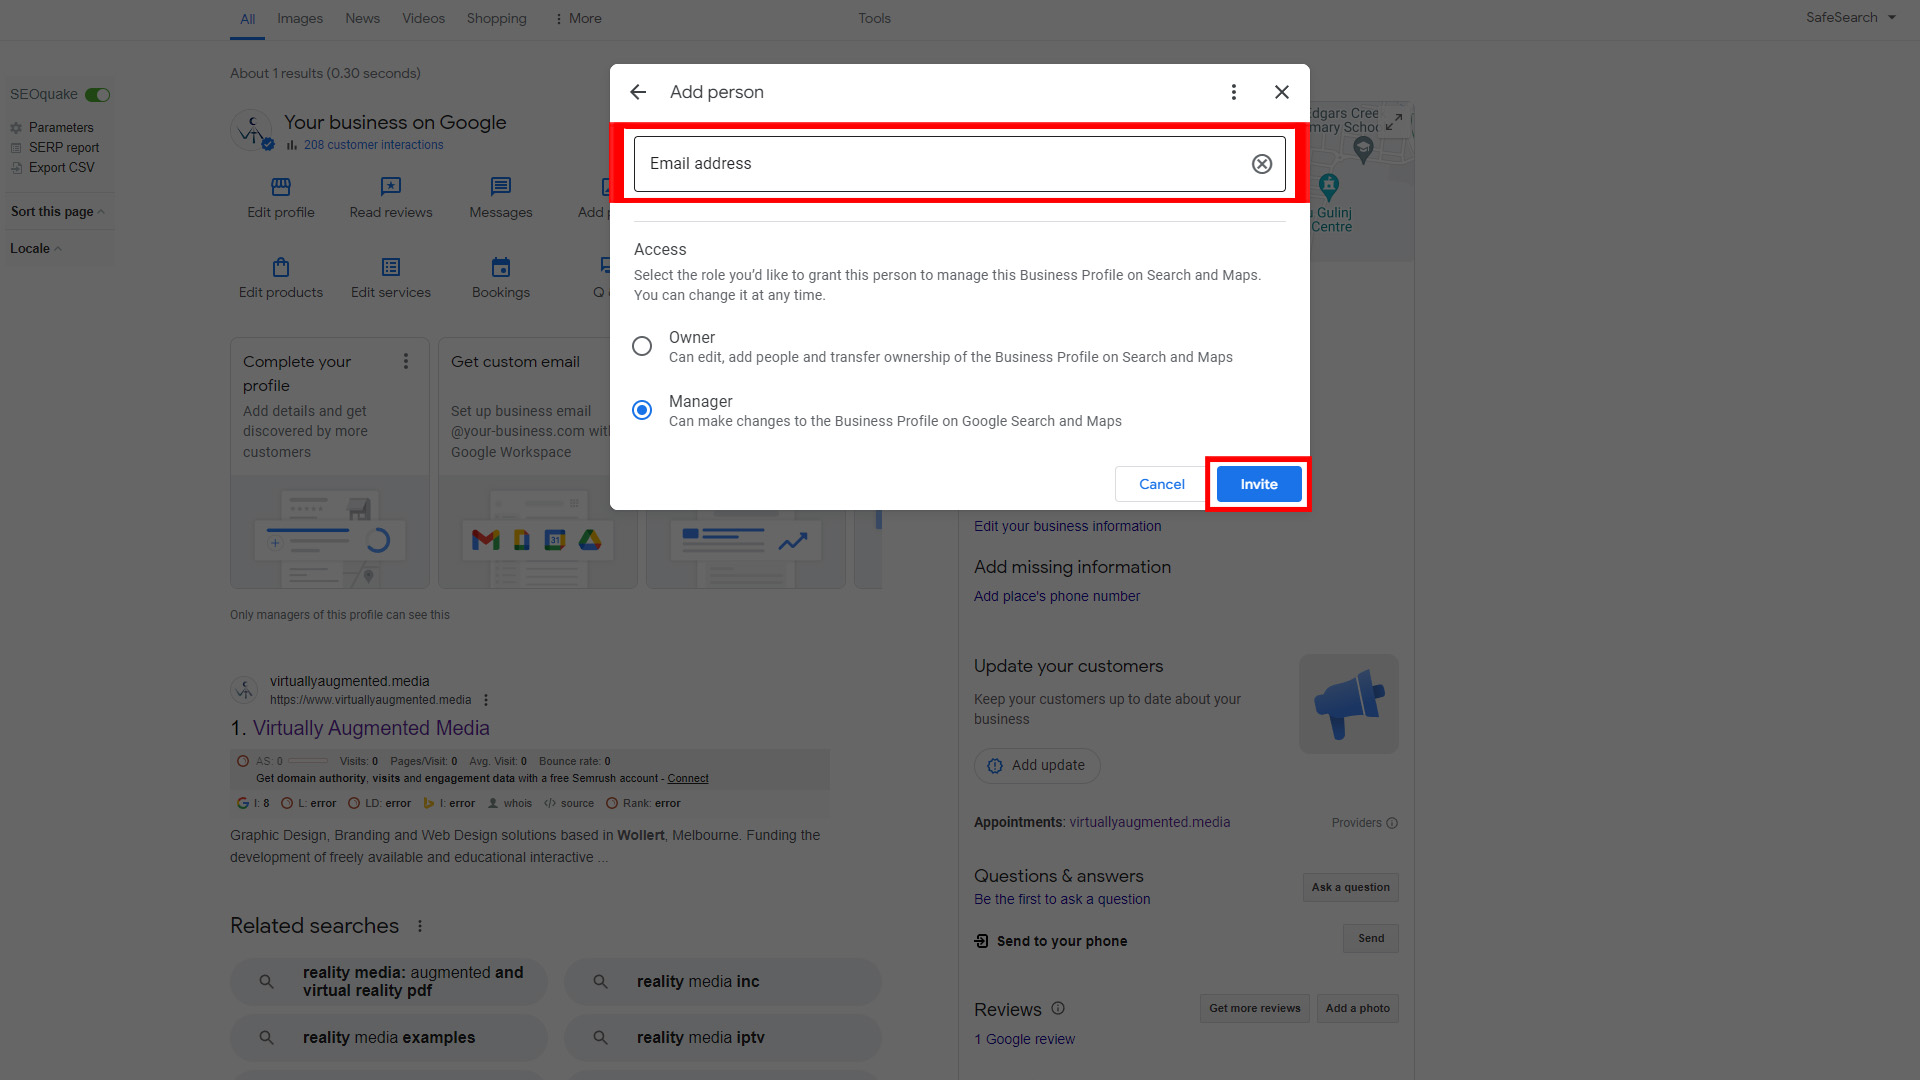Open the SafeSearch dropdown
This screenshot has width=1920, height=1080.
(1850, 17)
